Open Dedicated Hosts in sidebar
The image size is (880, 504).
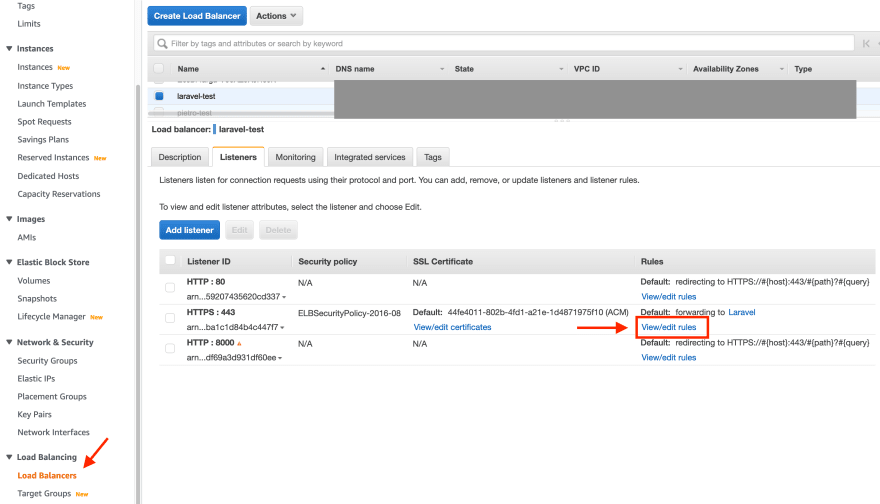coord(48,176)
